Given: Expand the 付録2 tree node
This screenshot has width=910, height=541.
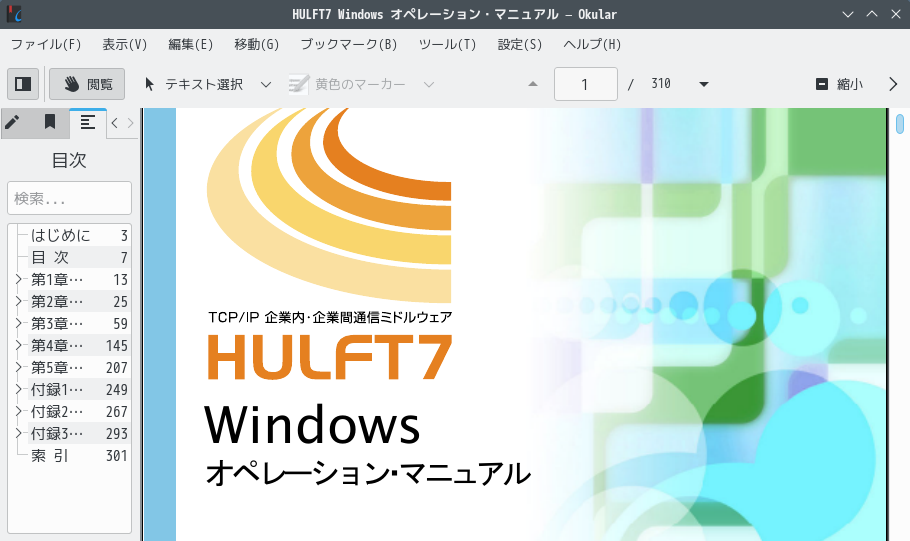Looking at the screenshot, I should (x=19, y=412).
